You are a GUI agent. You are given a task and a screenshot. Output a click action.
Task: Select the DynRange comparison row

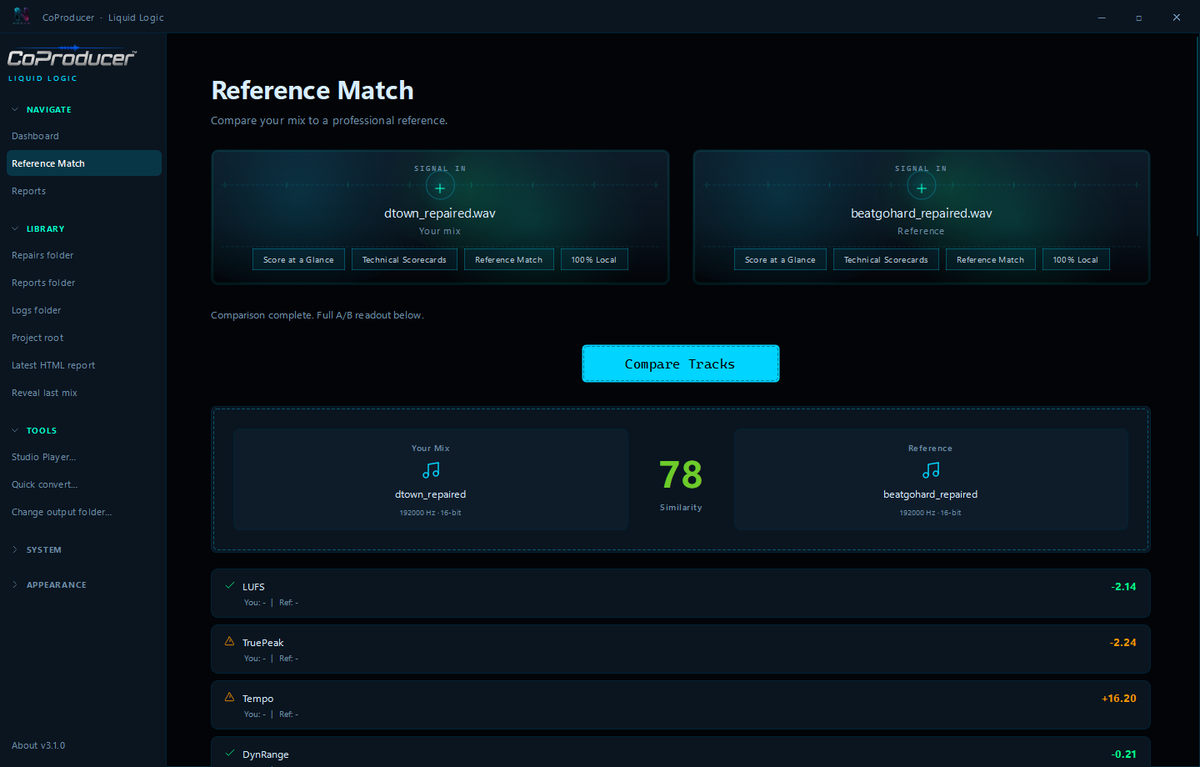(x=680, y=752)
